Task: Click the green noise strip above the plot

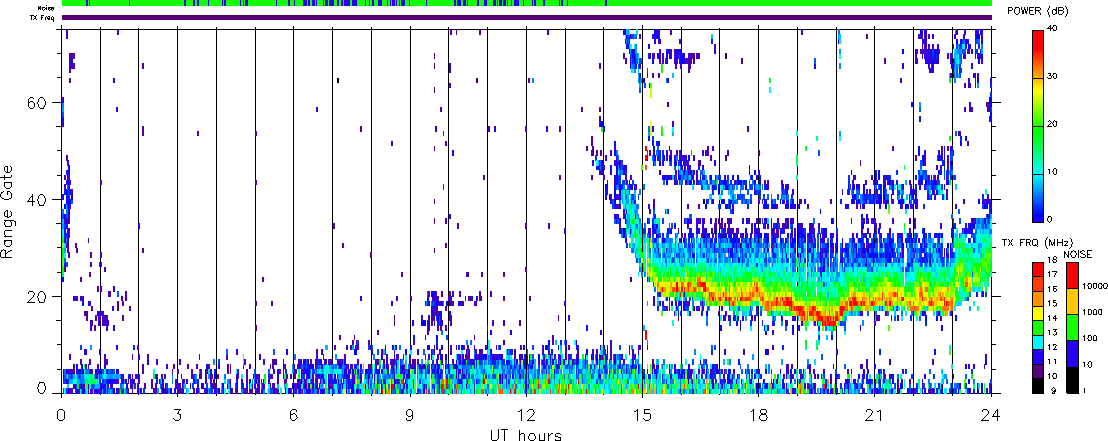Action: point(527,4)
